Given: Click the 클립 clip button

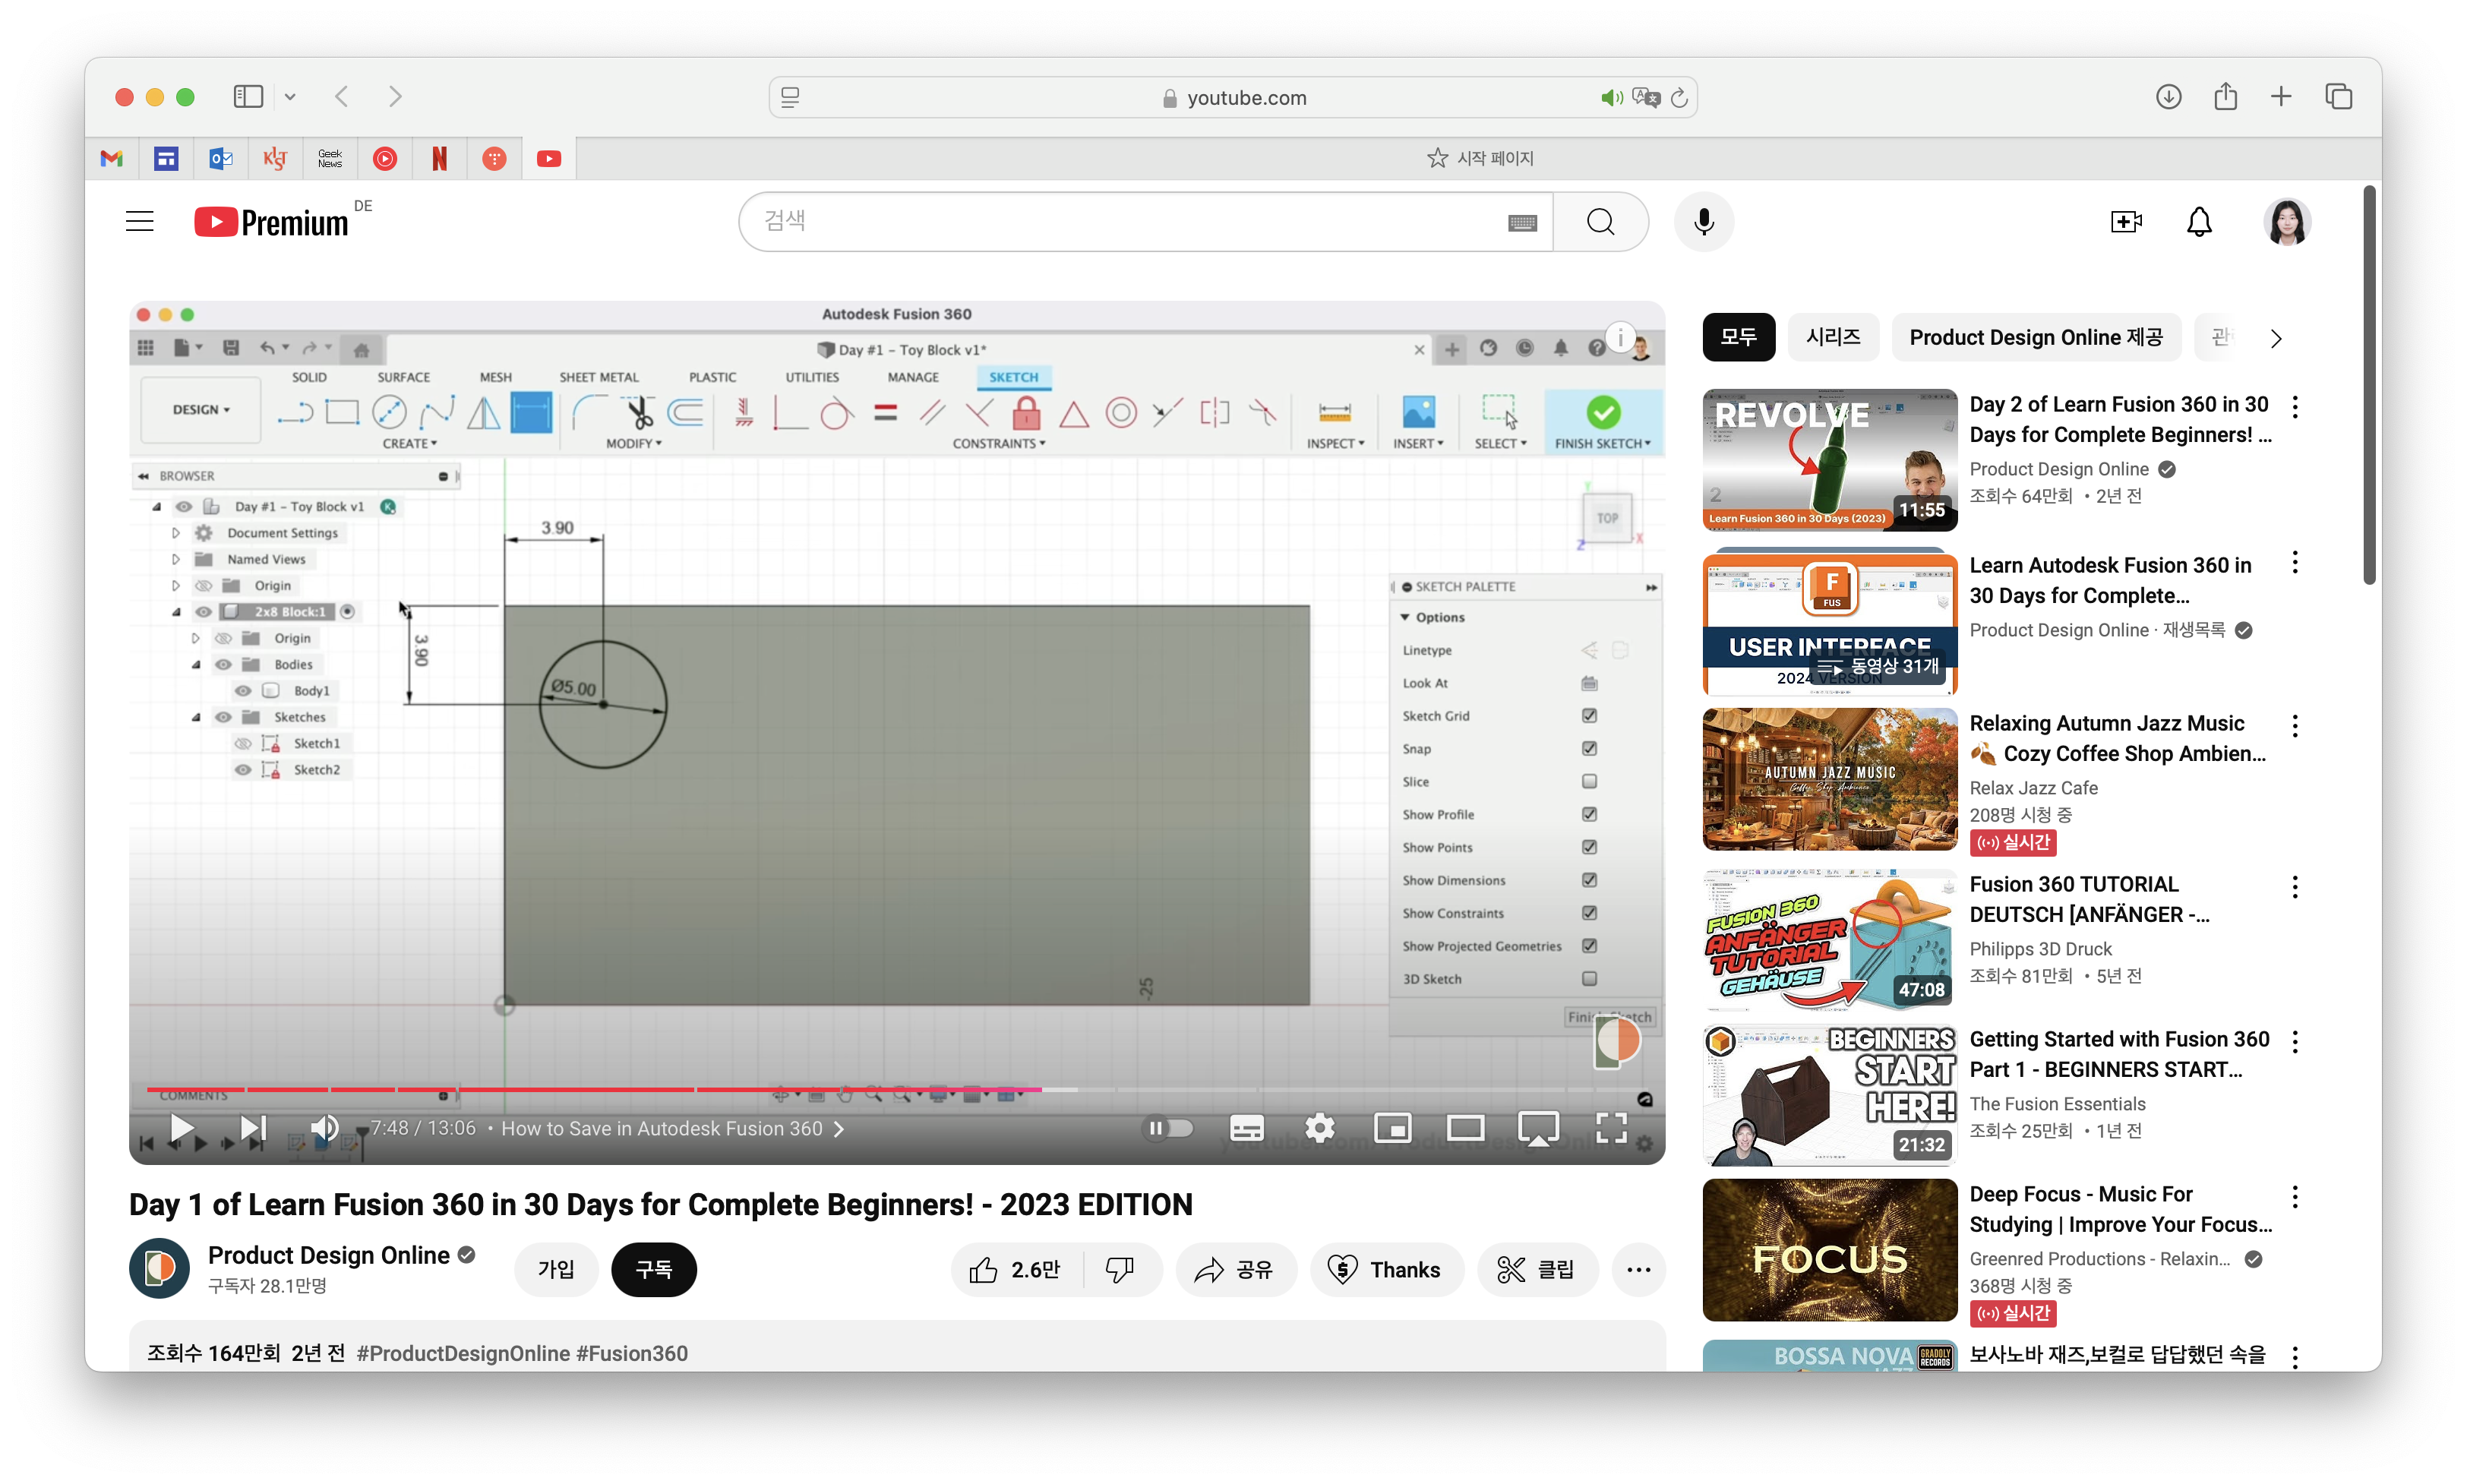Looking at the screenshot, I should (1537, 1269).
